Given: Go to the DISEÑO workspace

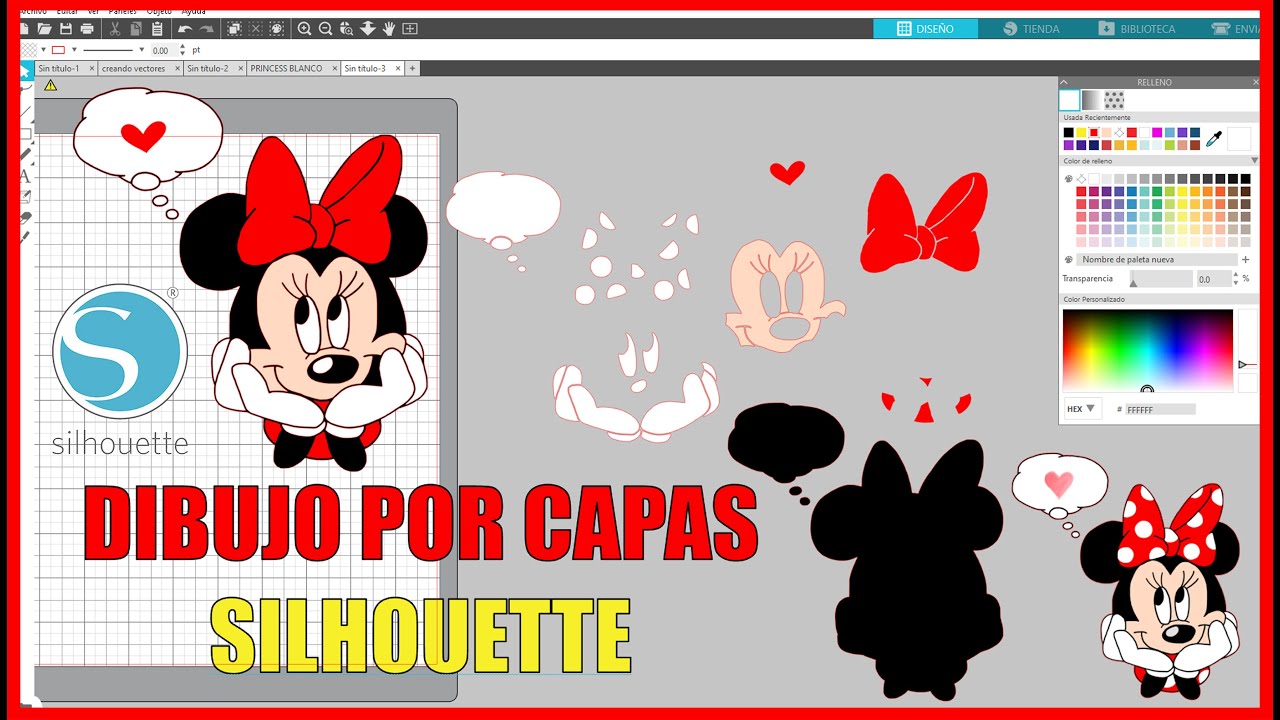Looking at the screenshot, I should [x=925, y=29].
